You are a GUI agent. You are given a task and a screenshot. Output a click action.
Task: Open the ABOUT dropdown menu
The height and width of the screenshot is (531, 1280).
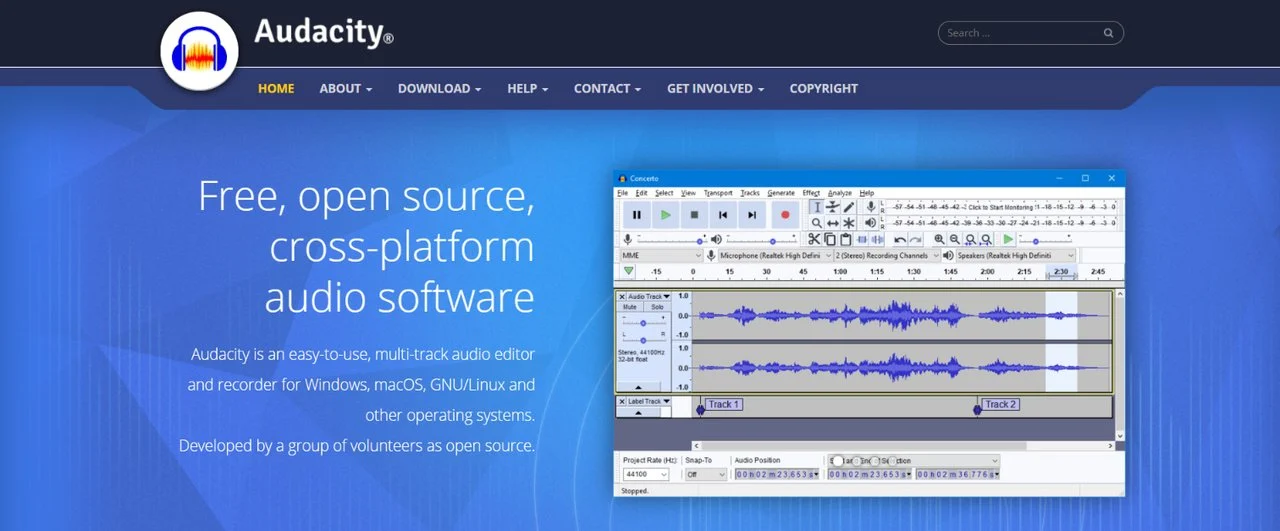click(346, 88)
